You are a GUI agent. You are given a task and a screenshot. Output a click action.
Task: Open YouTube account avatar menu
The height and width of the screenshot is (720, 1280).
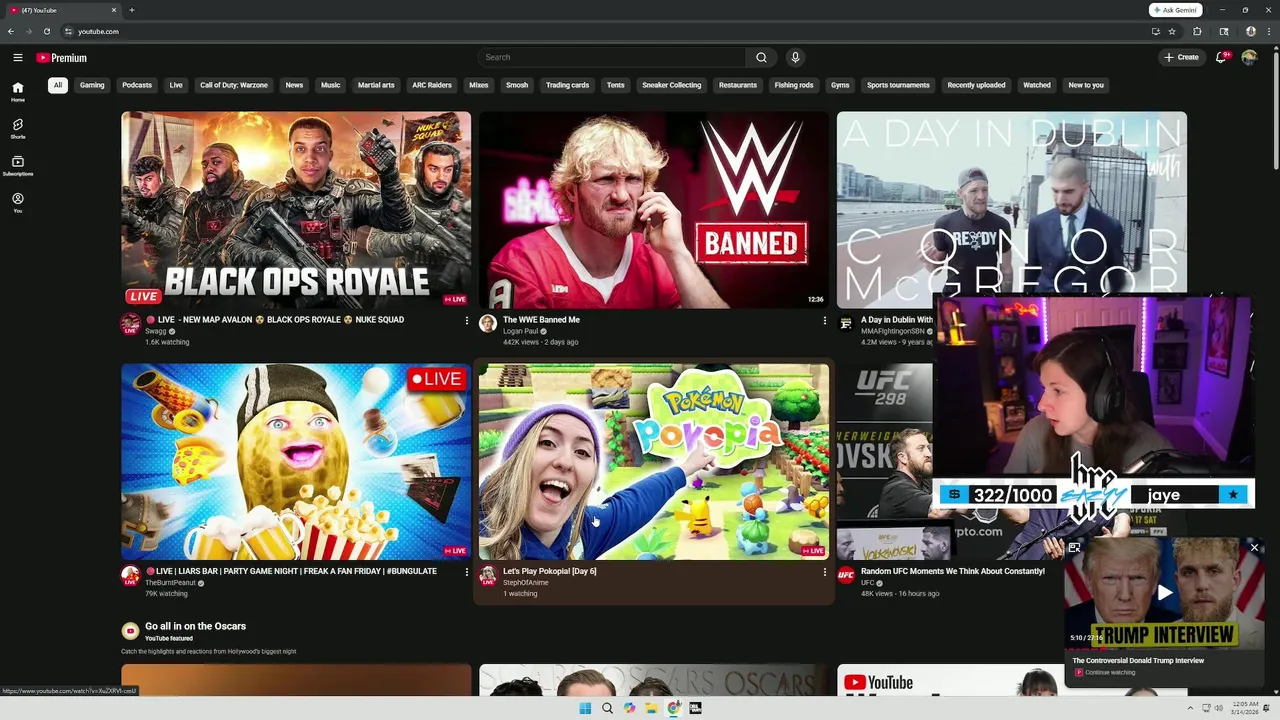1249,58
